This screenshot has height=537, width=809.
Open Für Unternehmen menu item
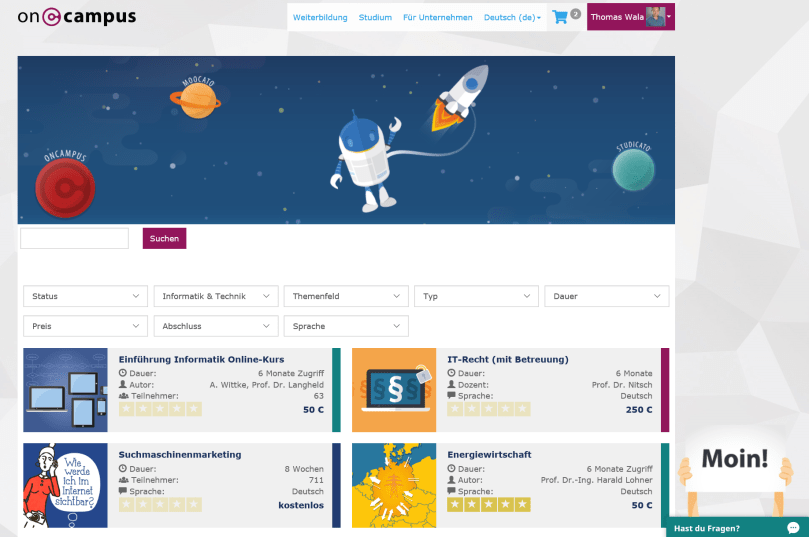coord(438,17)
